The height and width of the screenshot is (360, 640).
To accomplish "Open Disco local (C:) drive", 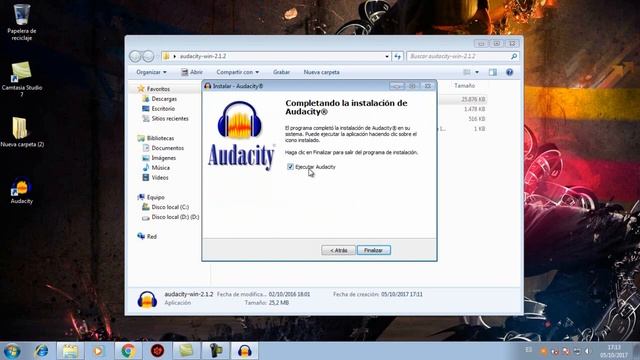I will [170, 207].
